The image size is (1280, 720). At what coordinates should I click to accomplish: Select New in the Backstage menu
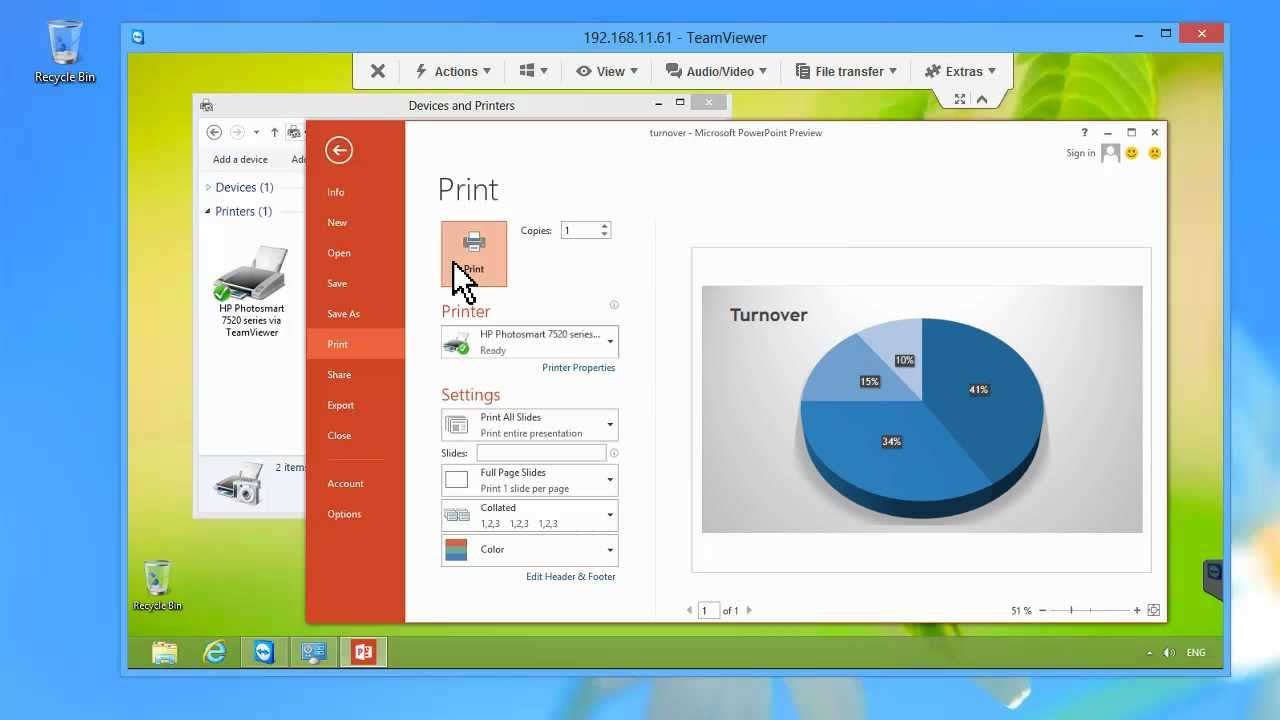[337, 222]
